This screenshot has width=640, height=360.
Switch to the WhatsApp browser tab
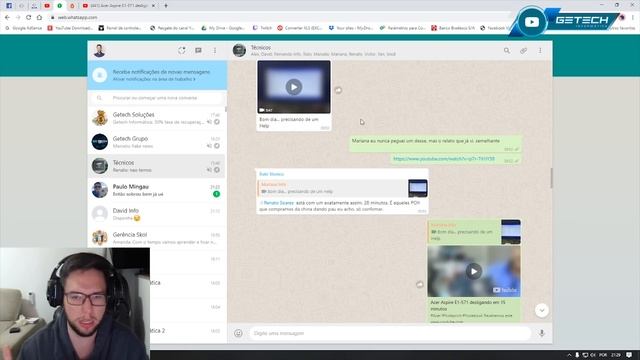coord(60,6)
